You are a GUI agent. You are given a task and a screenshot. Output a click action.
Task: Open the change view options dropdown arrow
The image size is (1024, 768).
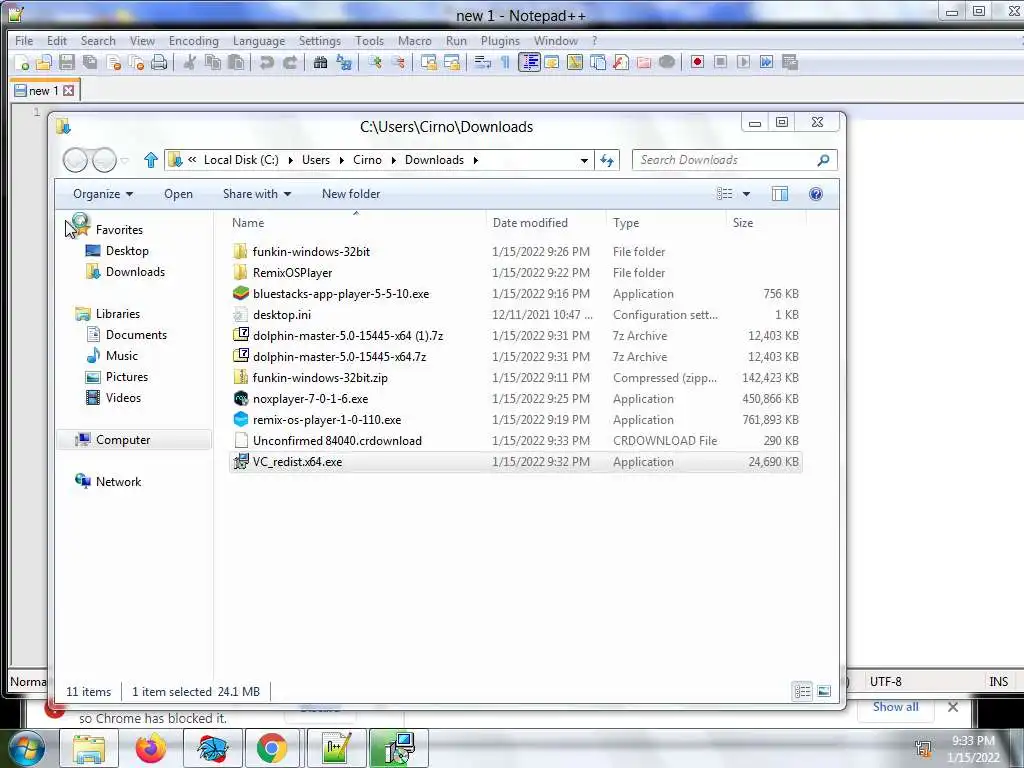pyautogui.click(x=746, y=194)
